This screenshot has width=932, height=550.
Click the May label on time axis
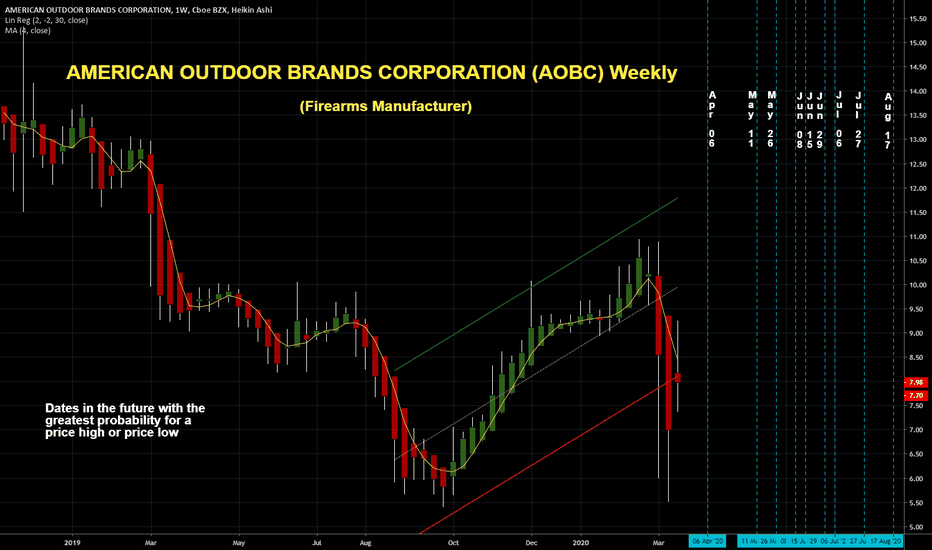[x=238, y=543]
